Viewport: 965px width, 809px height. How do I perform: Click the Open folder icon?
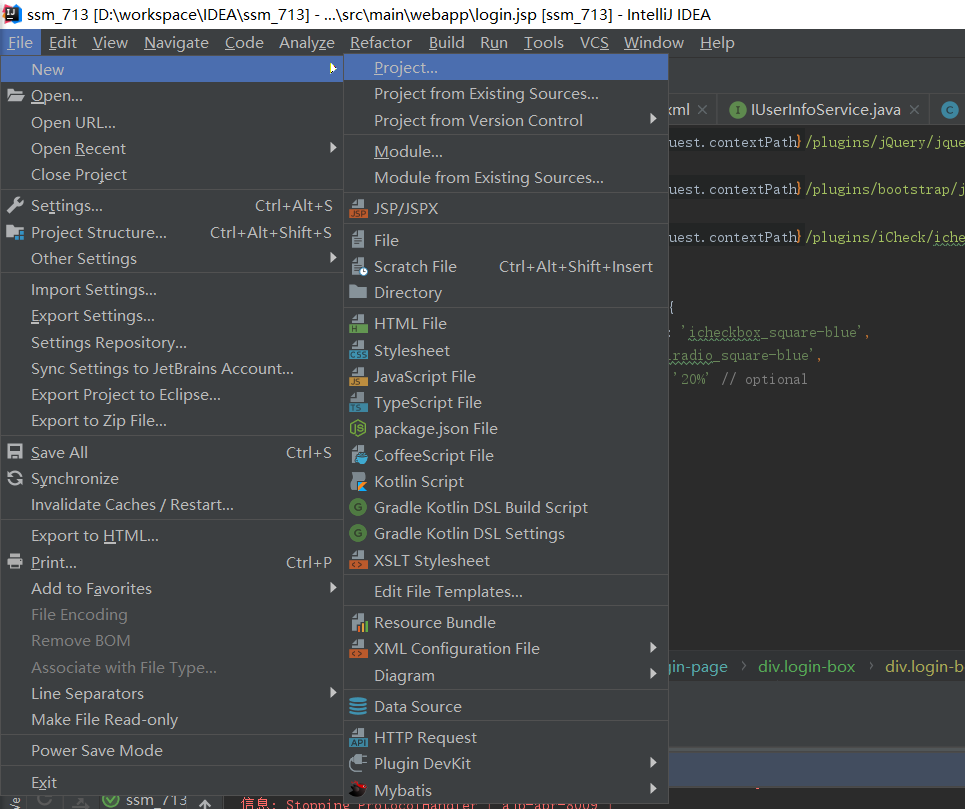pyautogui.click(x=15, y=95)
